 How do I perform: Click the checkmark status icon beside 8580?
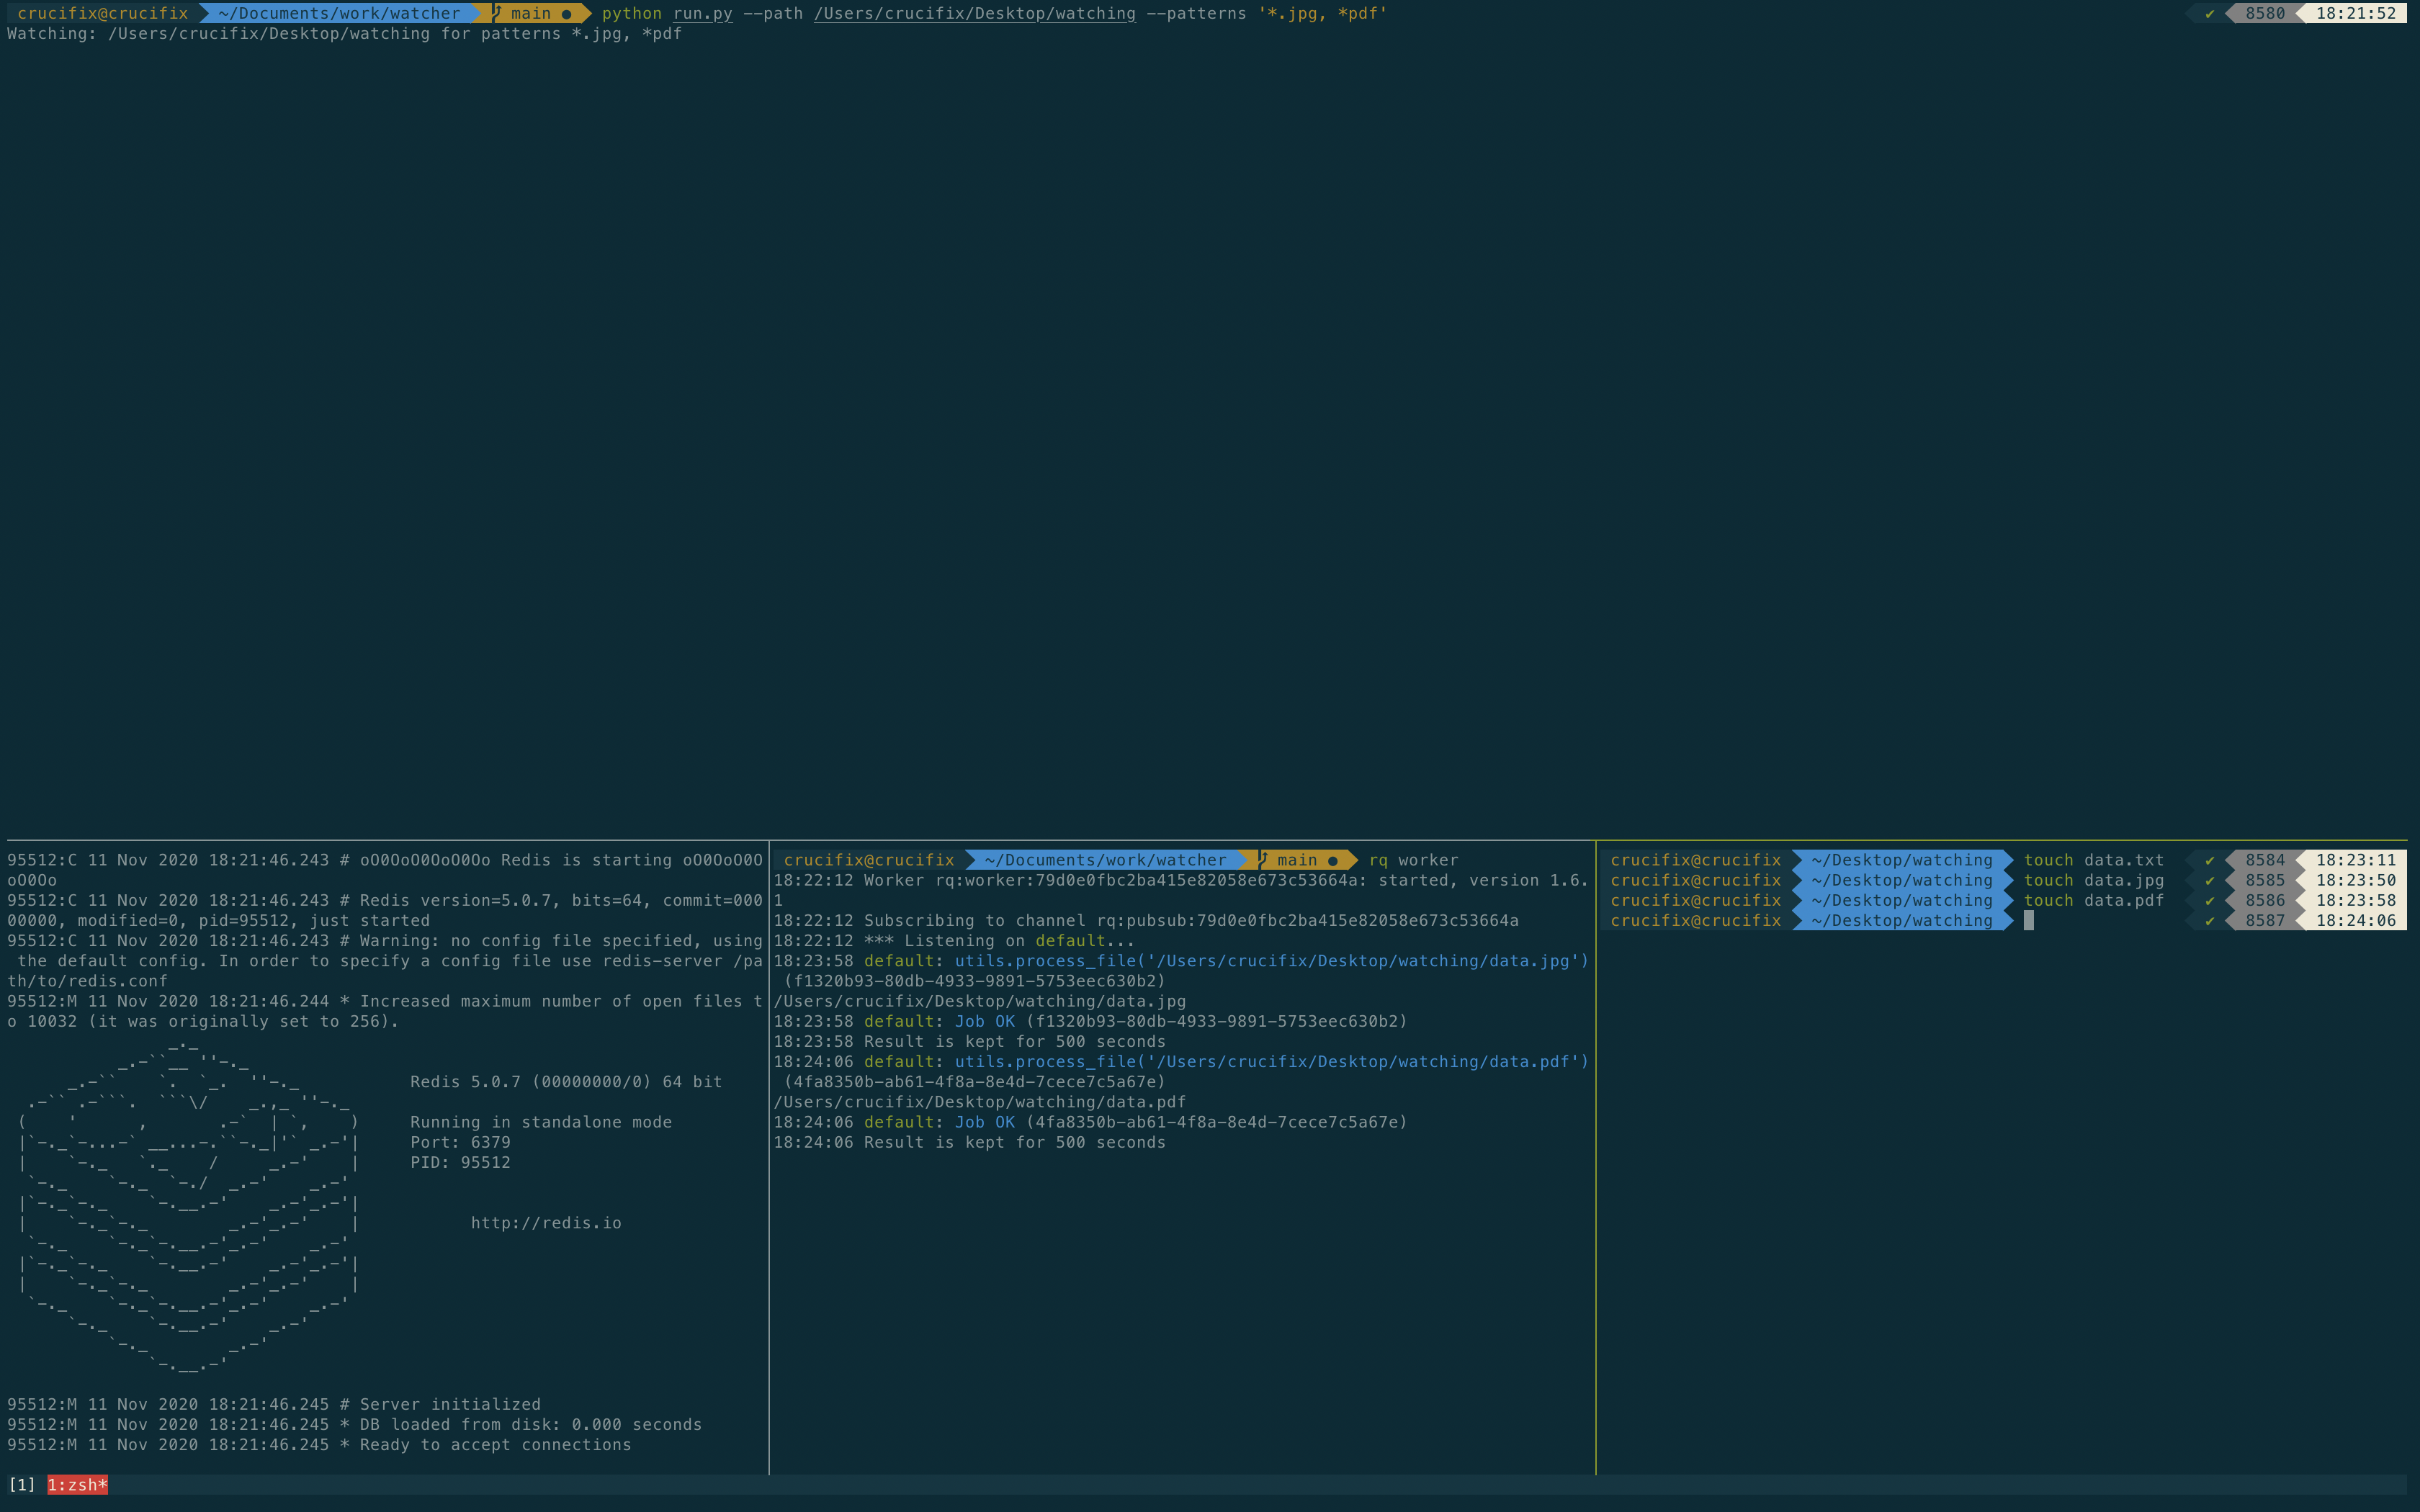pos(2210,13)
